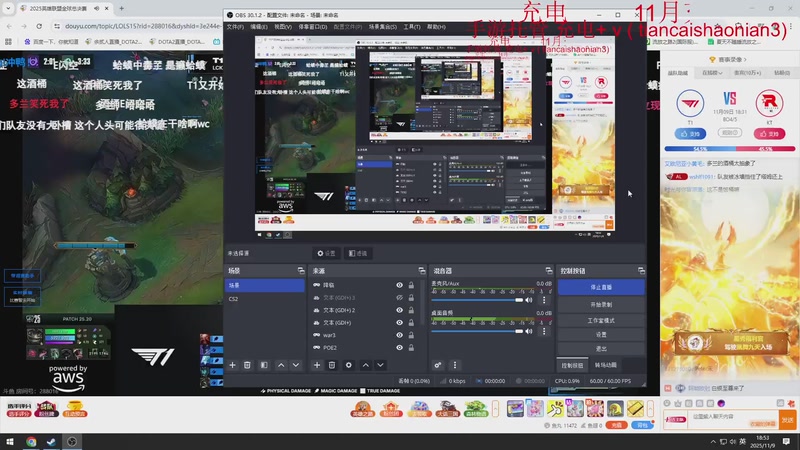Pop out the Sources dock panel
800x450 pixels.
(422, 271)
